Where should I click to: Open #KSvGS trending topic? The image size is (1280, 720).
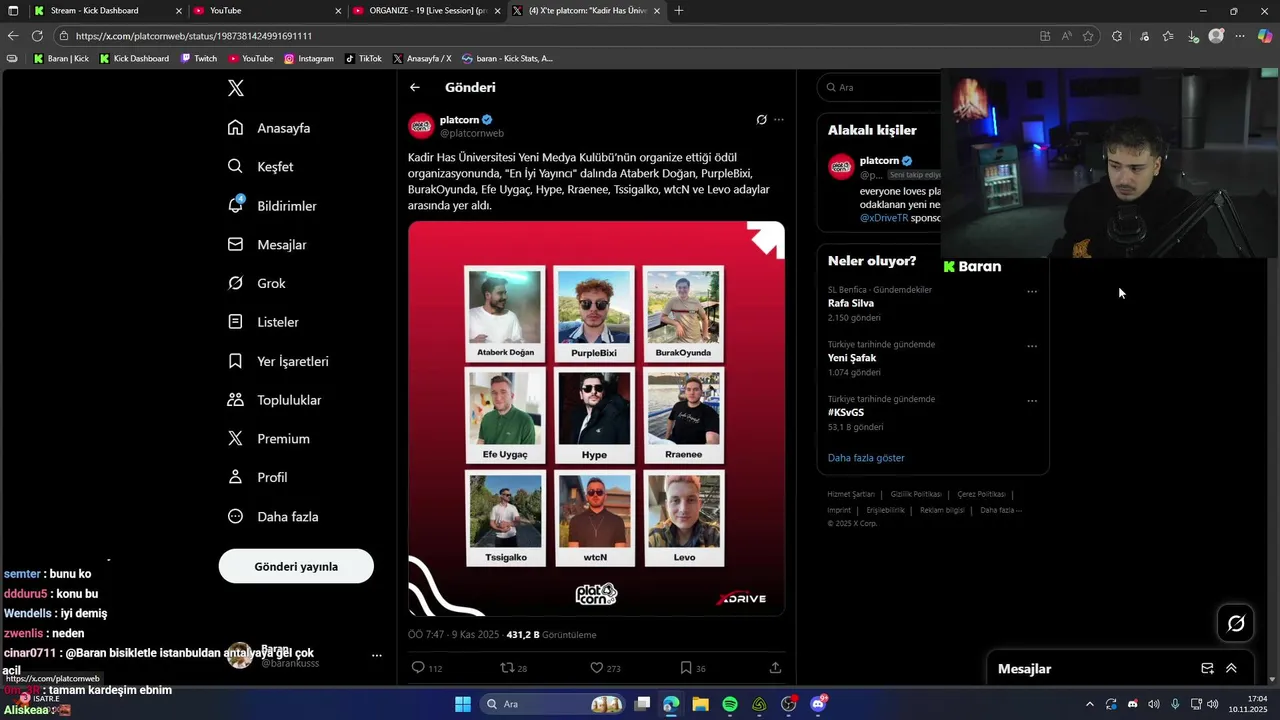point(846,412)
